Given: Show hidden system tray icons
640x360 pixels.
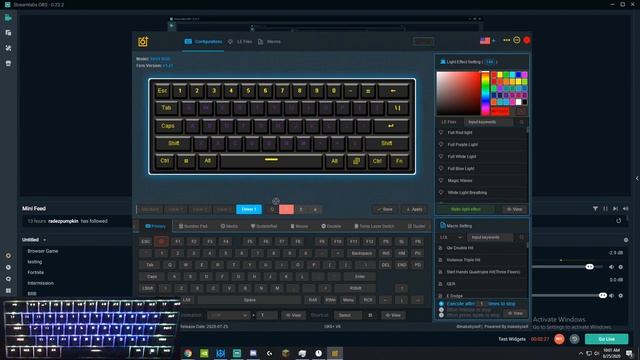Looking at the screenshot, I should (581, 353).
